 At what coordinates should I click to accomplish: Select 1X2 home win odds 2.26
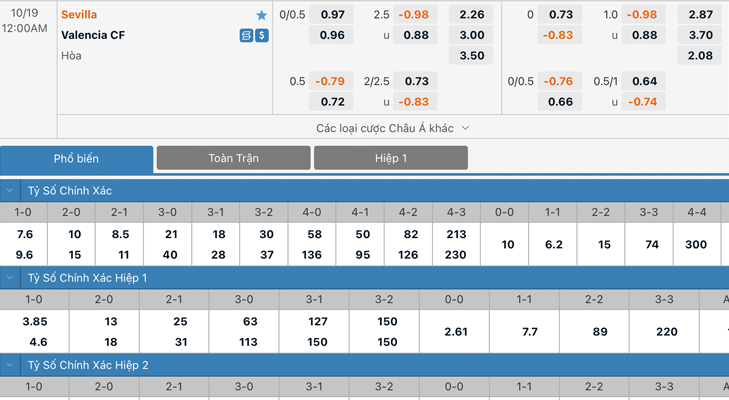(x=471, y=14)
